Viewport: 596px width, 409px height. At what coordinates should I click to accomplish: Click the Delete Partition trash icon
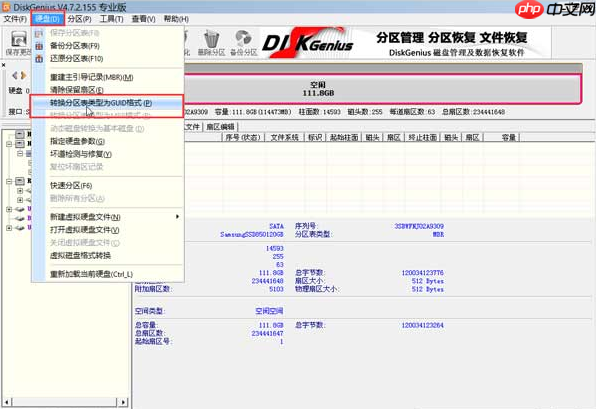[x=212, y=43]
